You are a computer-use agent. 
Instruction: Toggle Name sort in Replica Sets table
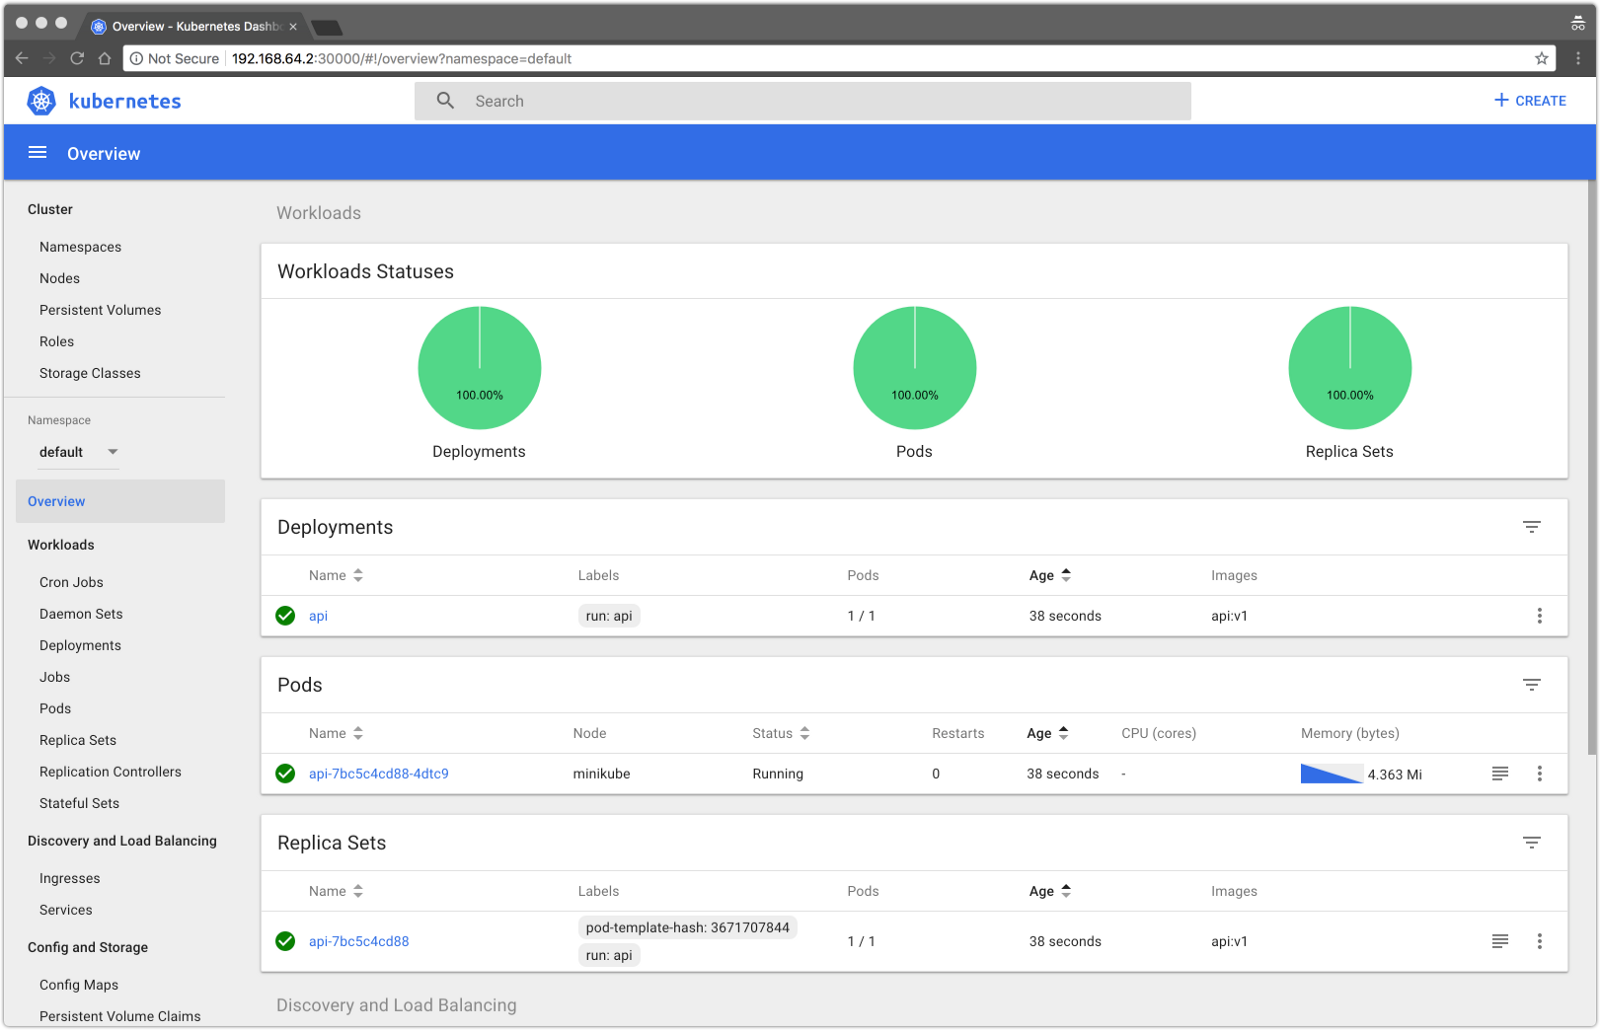[335, 891]
